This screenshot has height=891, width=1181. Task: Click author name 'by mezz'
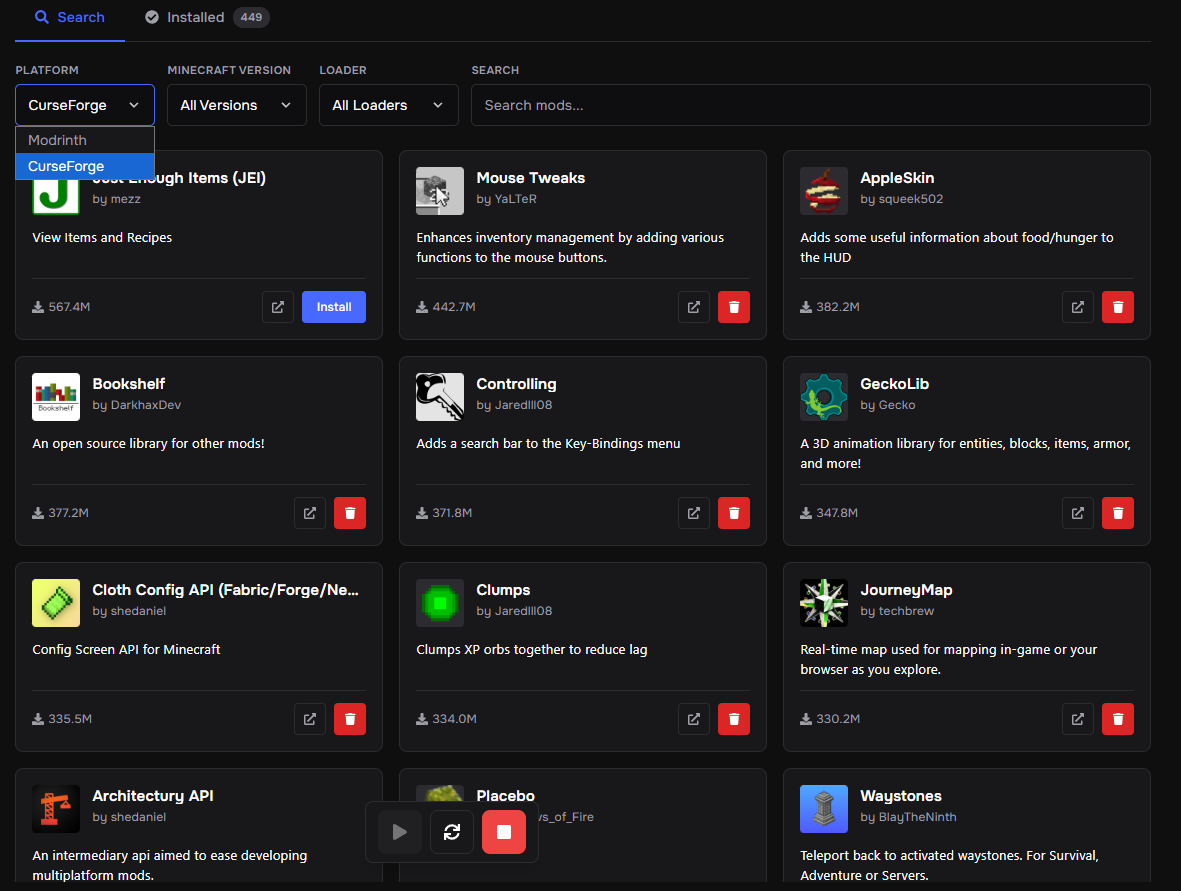117,199
